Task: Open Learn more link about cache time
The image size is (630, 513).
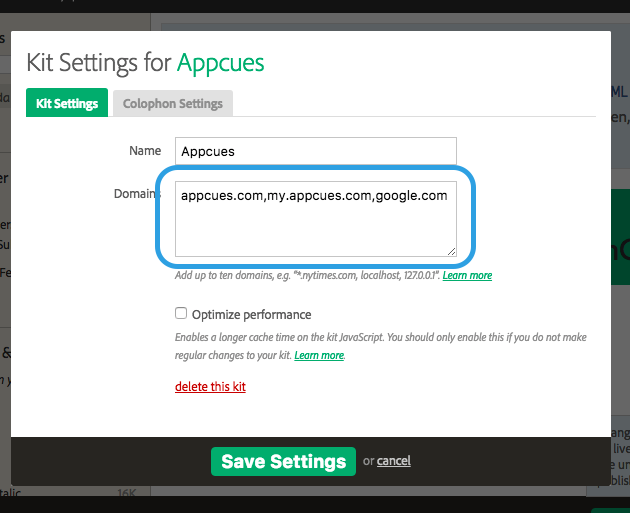Action: pyautogui.click(x=319, y=355)
